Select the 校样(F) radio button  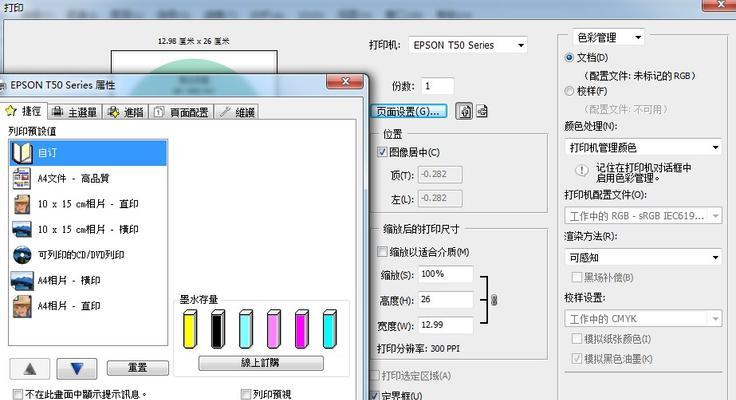point(569,91)
